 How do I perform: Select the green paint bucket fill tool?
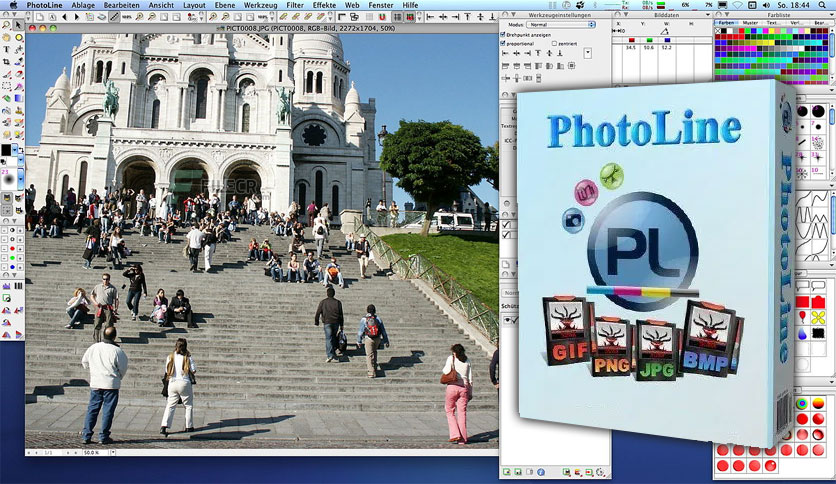(6, 99)
